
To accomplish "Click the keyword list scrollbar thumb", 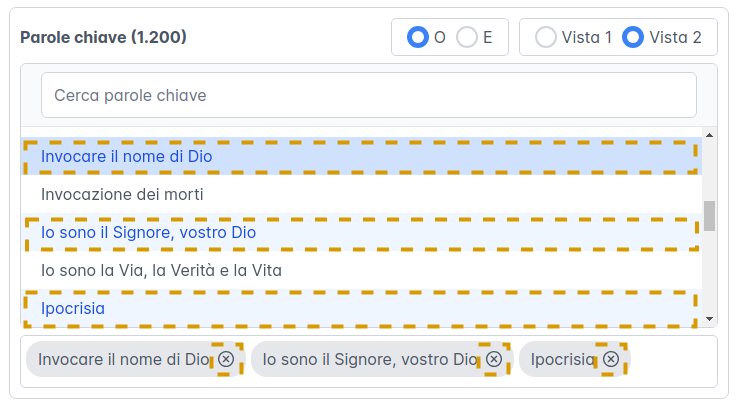I will coord(710,215).
